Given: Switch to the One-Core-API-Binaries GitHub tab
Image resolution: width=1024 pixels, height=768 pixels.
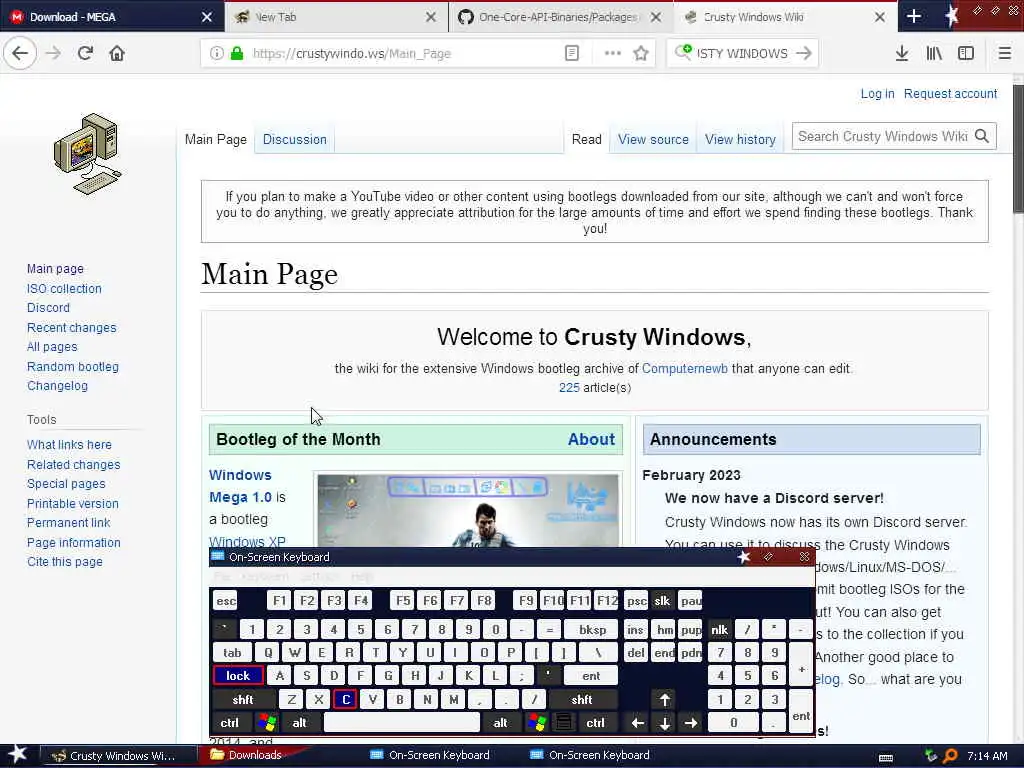Looking at the screenshot, I should point(558,17).
